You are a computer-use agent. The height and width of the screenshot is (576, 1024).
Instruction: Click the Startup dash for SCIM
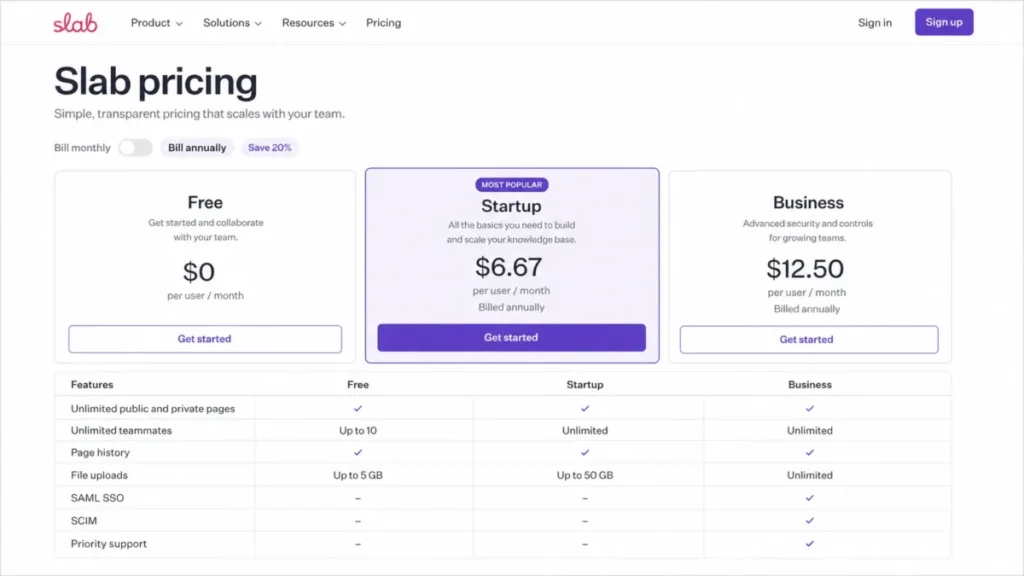tap(585, 521)
